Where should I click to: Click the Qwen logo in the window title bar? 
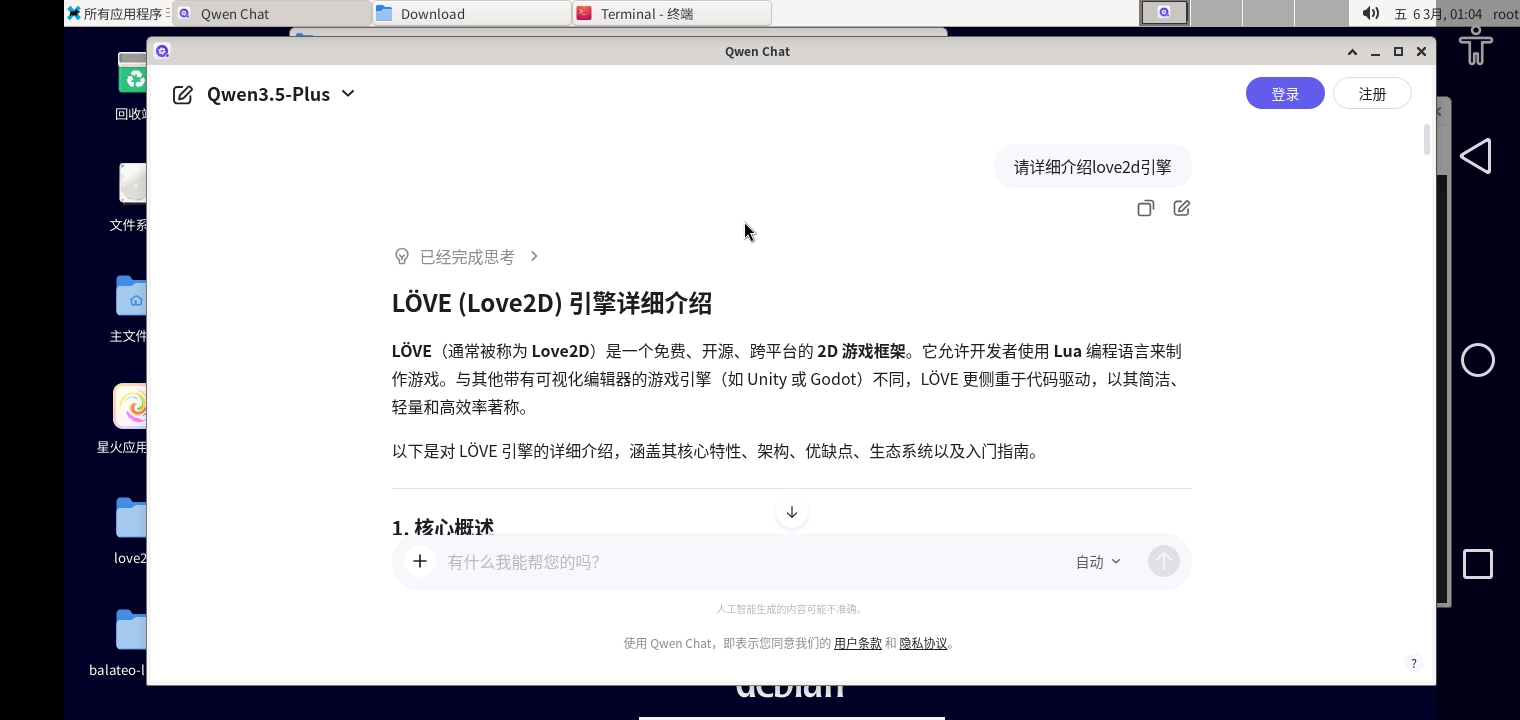click(163, 51)
